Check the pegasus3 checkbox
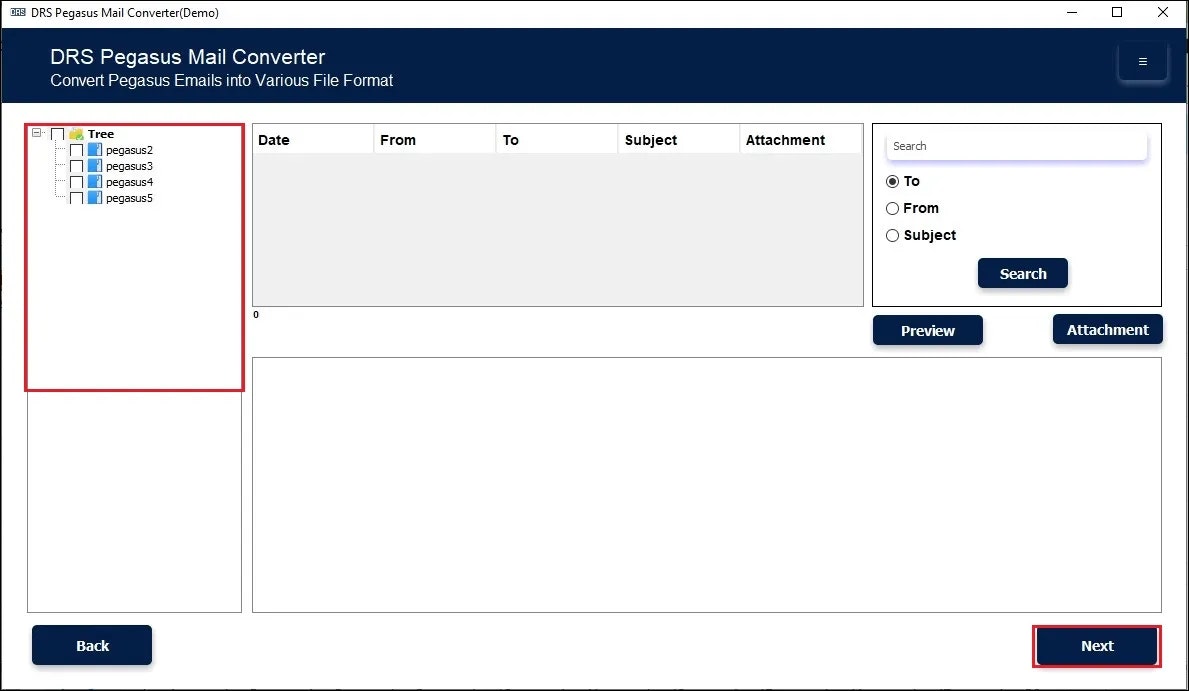1189x691 pixels. coord(77,166)
